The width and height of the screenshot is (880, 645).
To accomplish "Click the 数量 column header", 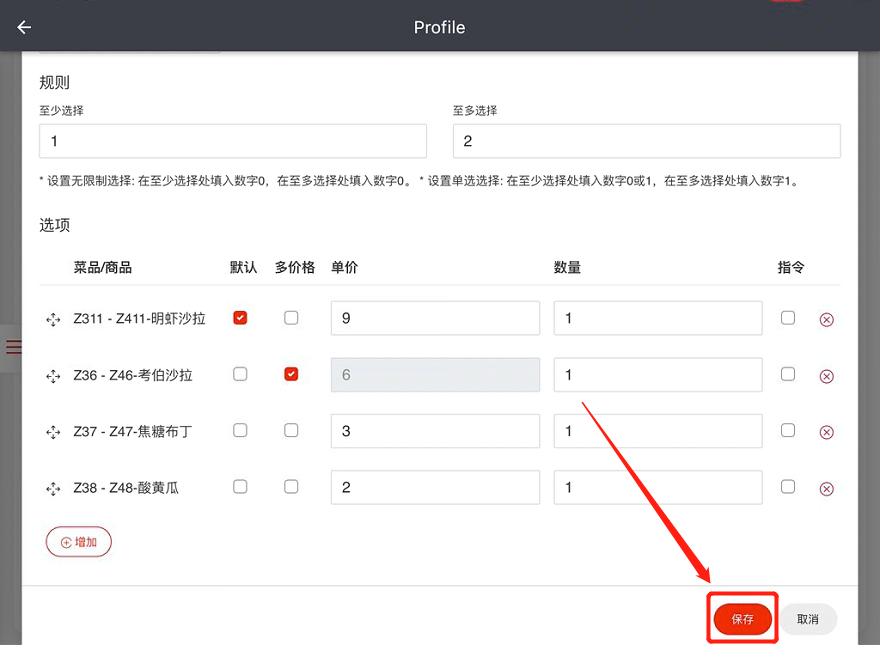I will [567, 268].
